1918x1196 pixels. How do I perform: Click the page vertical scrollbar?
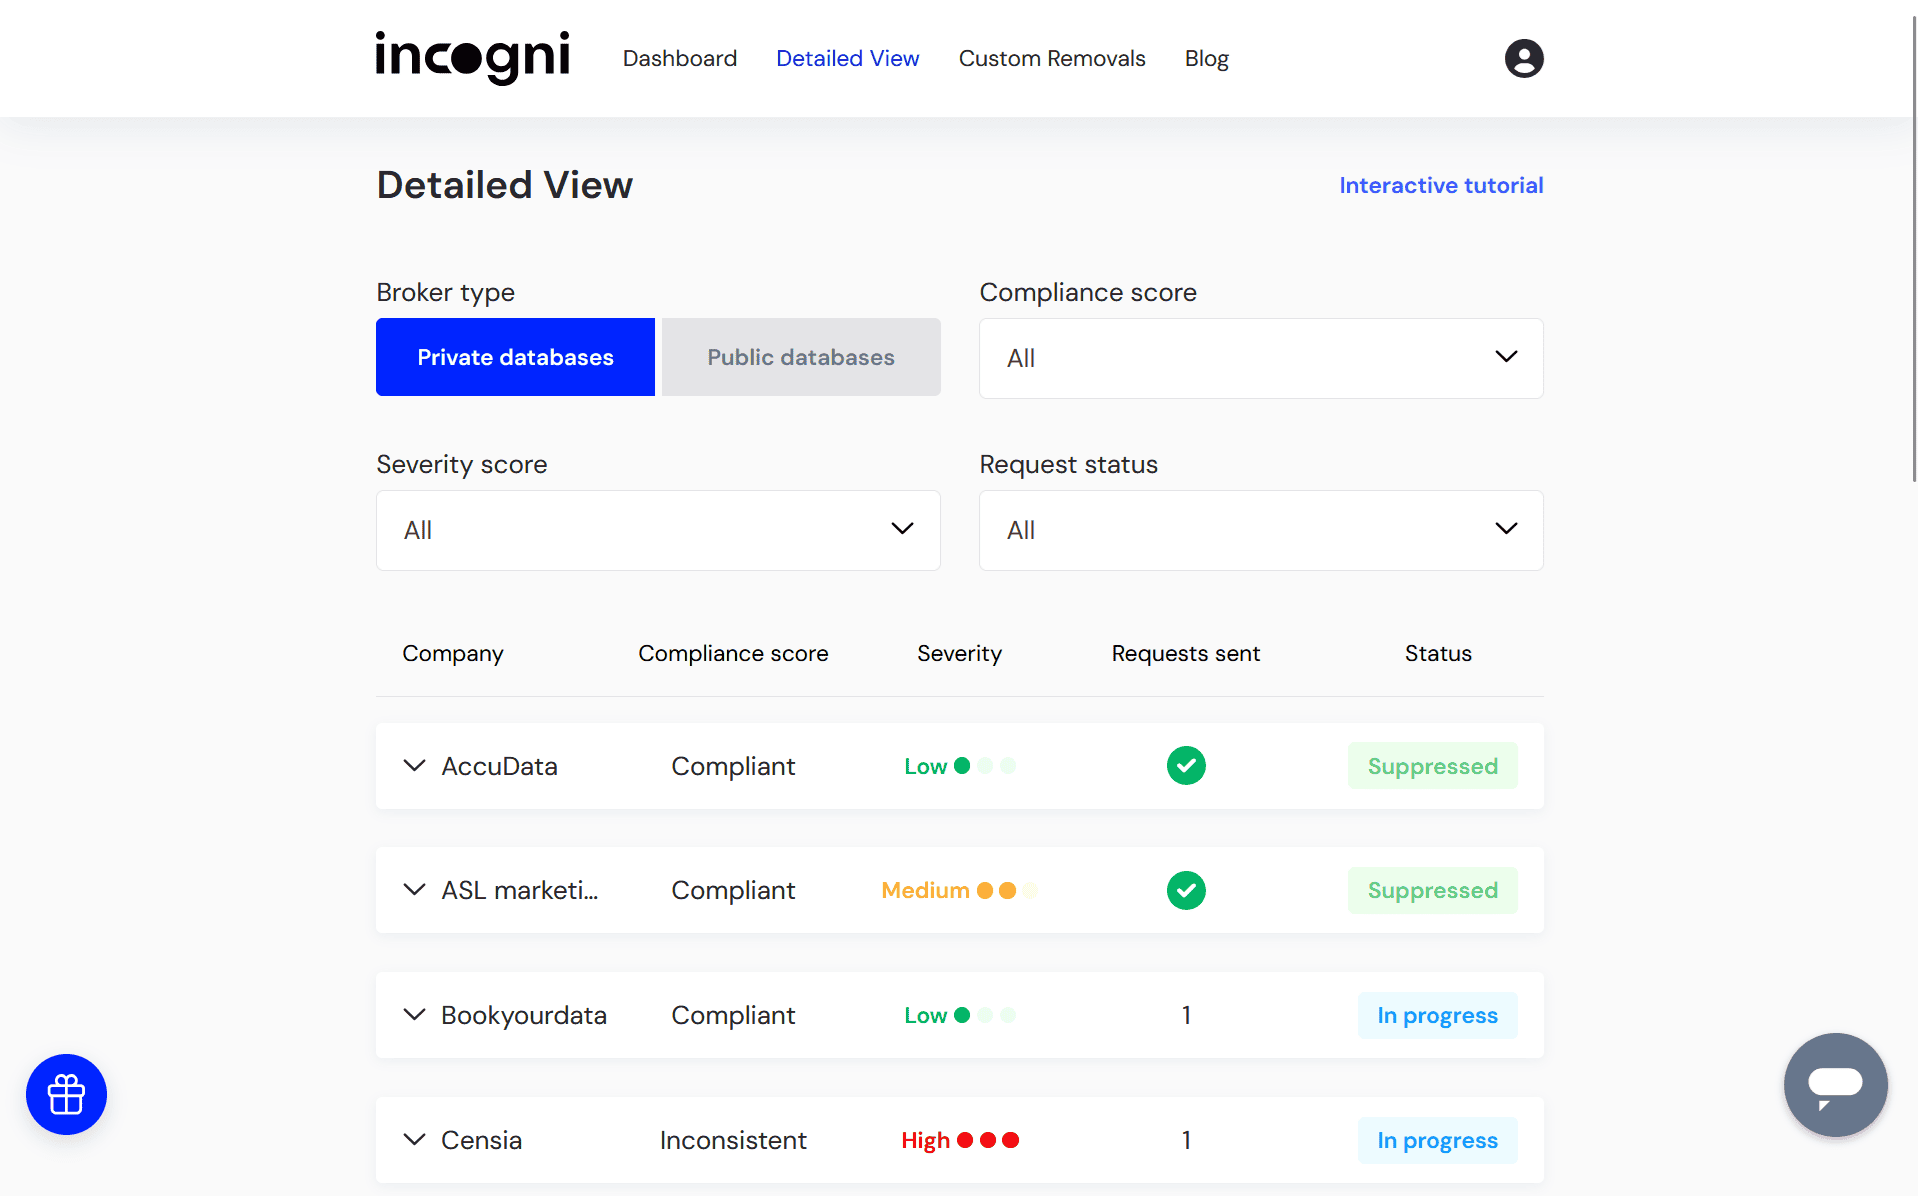tap(1912, 250)
